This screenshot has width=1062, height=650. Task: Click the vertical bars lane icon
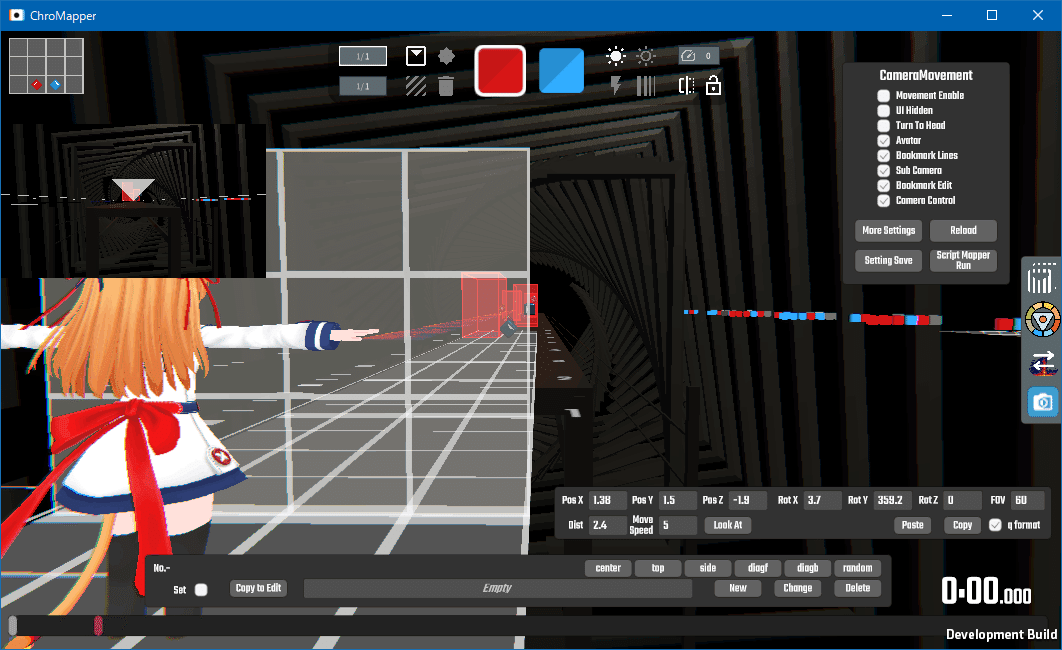click(x=646, y=86)
